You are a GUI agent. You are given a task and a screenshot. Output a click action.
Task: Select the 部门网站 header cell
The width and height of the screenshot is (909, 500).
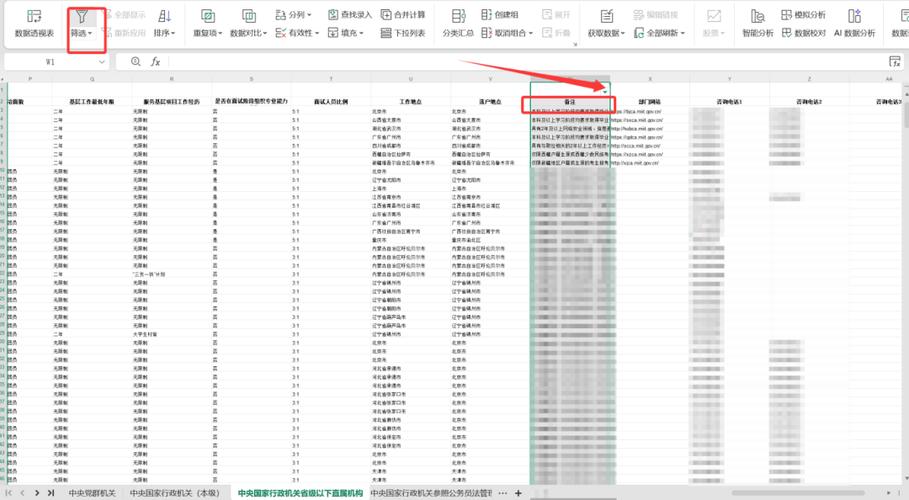pyautogui.click(x=650, y=102)
